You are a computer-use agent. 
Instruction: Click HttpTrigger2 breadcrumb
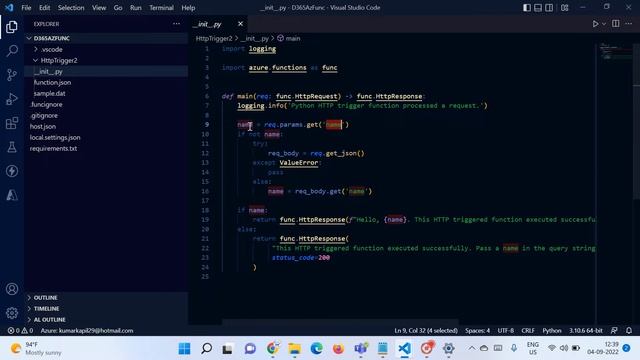[214, 38]
